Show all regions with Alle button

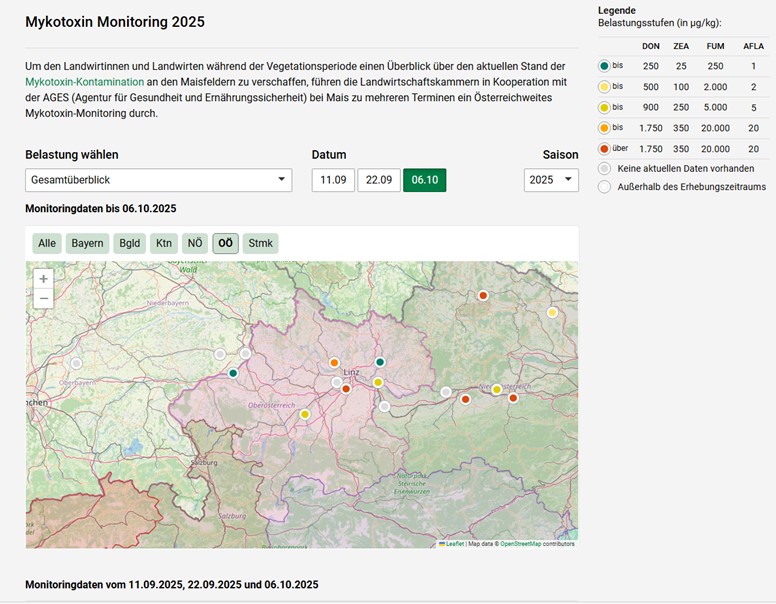[x=47, y=243]
